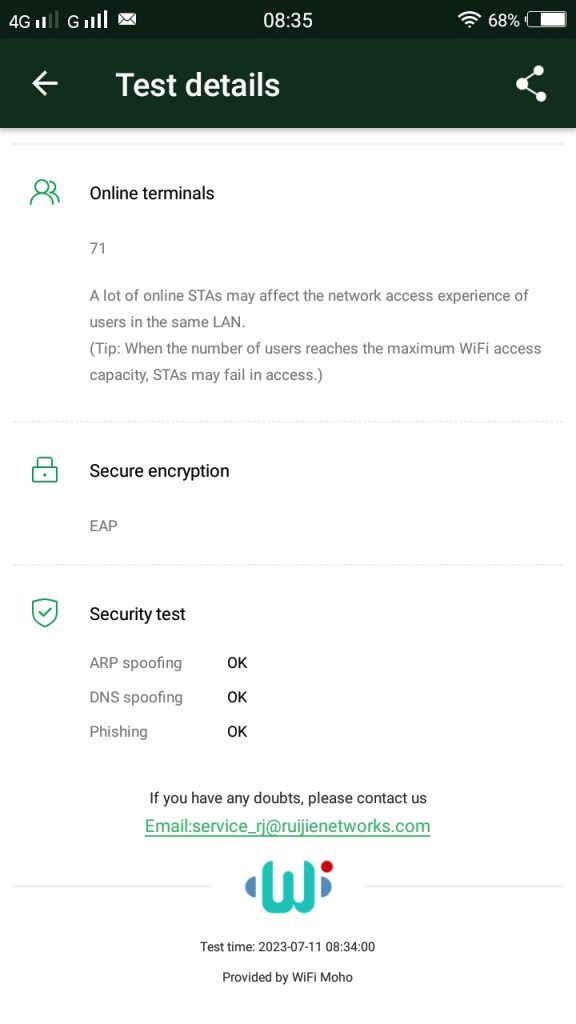Tap the battery status icon
The height and width of the screenshot is (1024, 576).
point(546,20)
